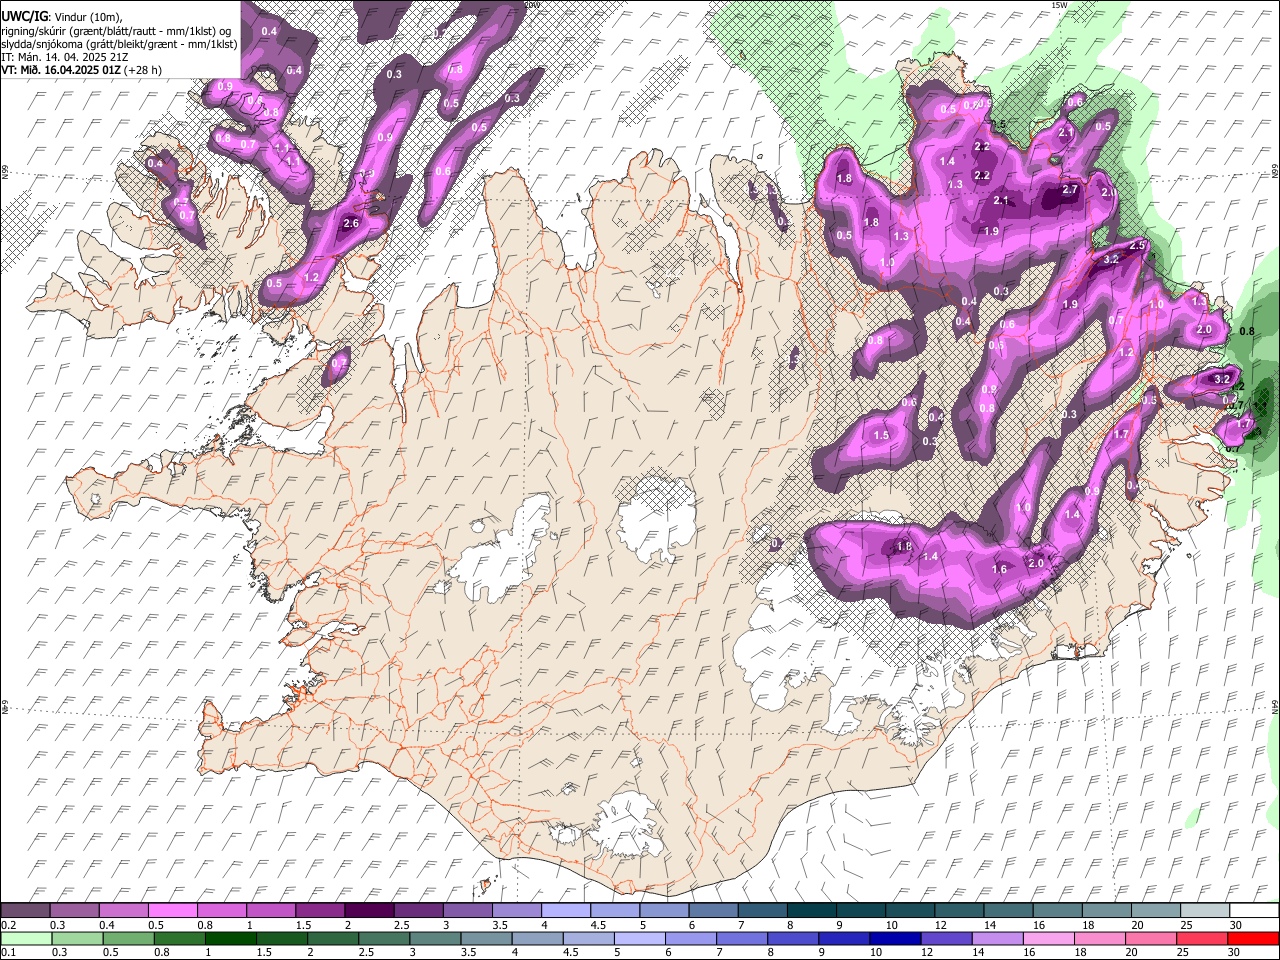Click the '0.1' label in lower legend
This screenshot has height=960, width=1280.
8,953
